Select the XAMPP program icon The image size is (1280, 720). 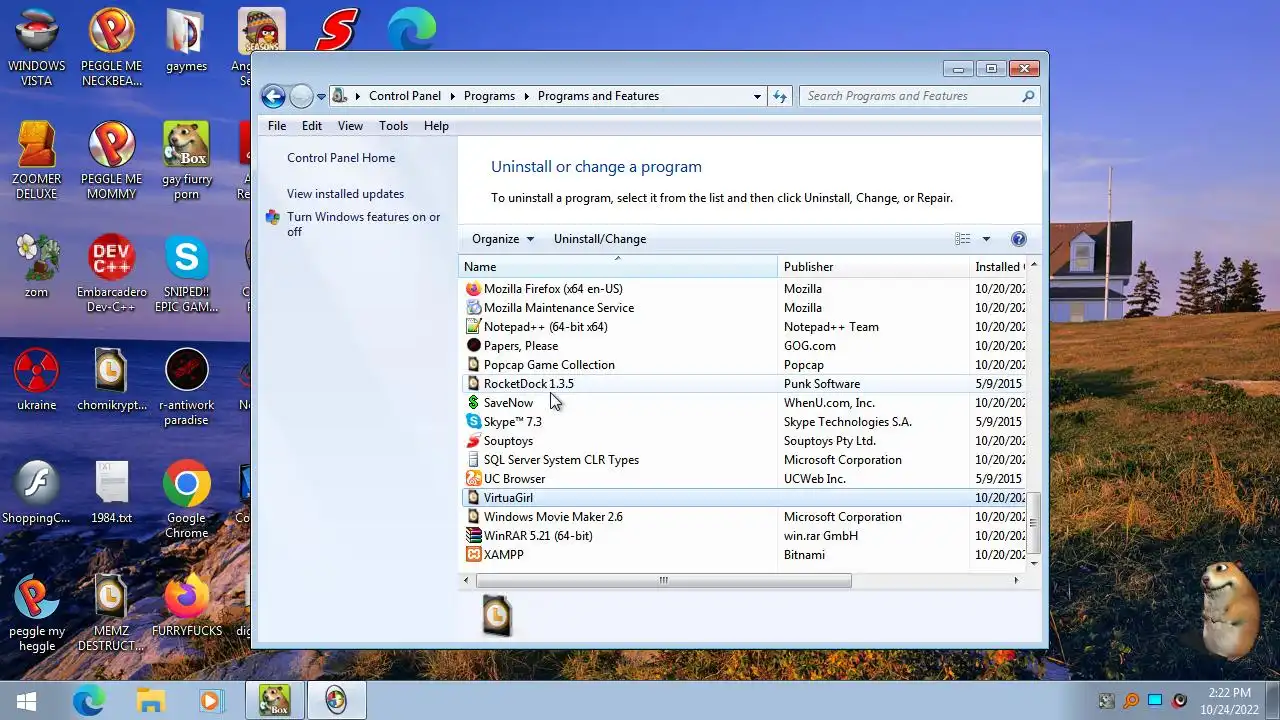coord(474,555)
